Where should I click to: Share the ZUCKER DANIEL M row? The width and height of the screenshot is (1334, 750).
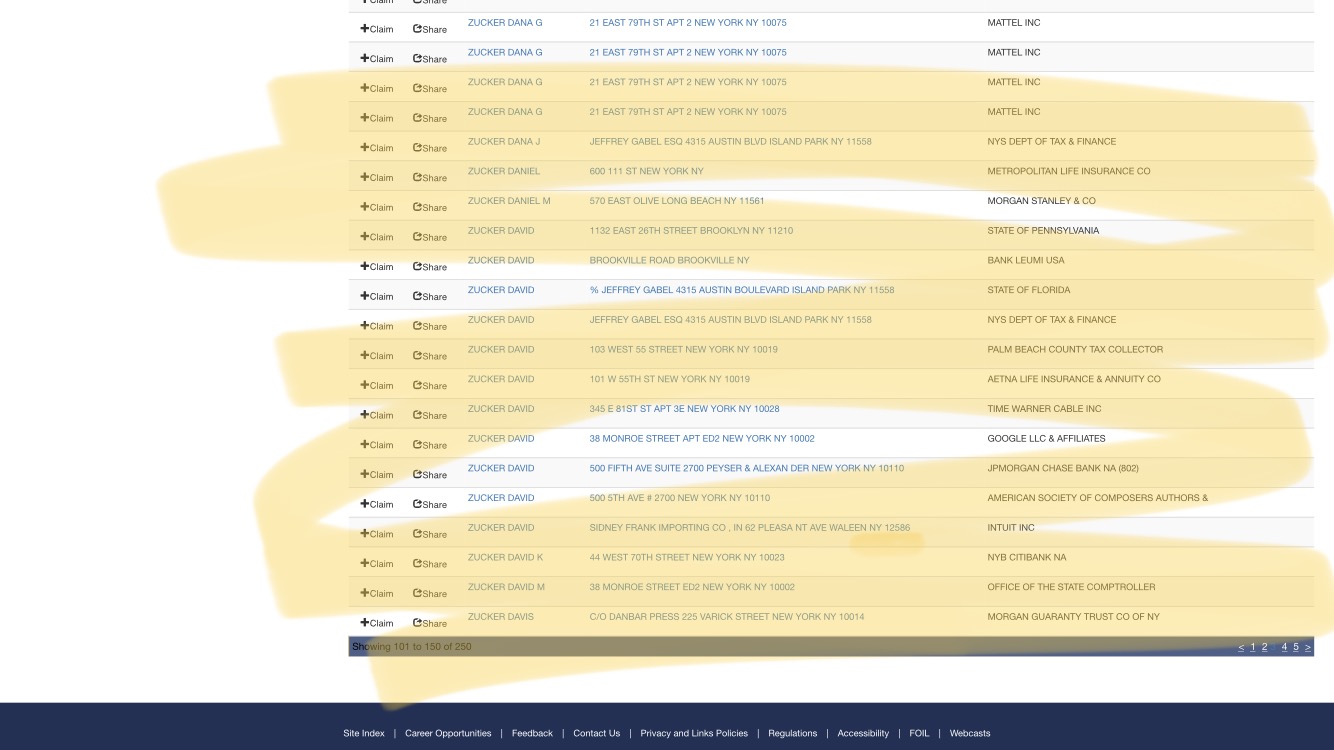click(x=430, y=207)
